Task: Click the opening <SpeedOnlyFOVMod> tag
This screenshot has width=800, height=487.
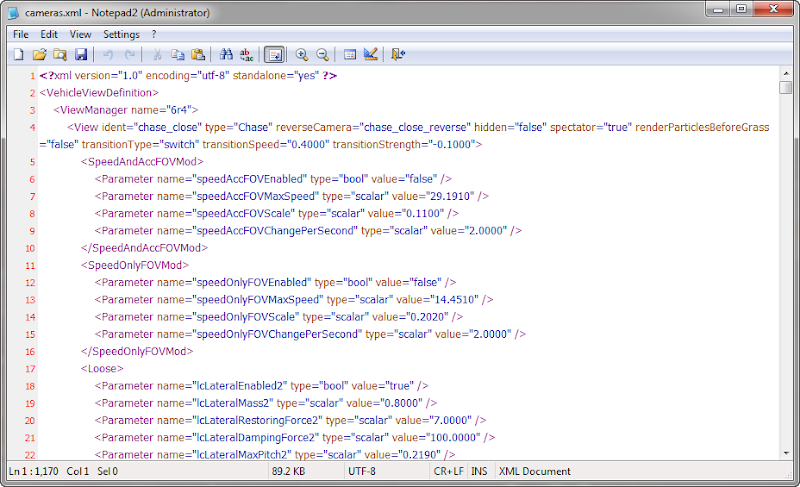Action: pos(135,265)
